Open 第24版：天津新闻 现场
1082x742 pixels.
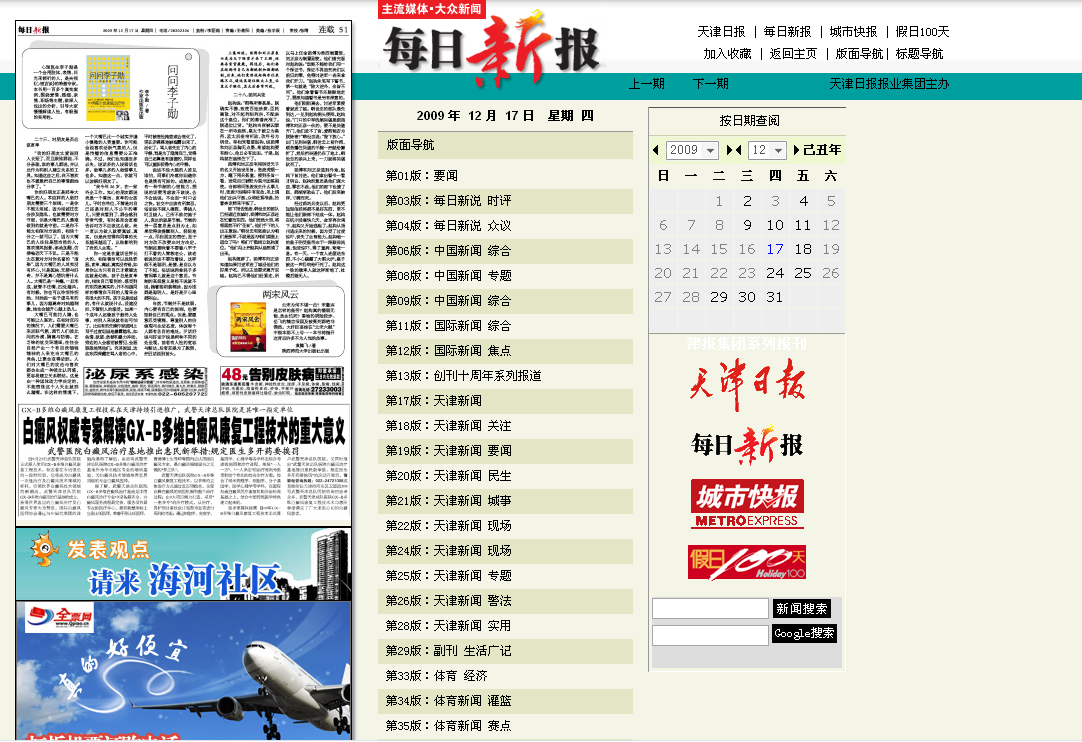coord(449,551)
